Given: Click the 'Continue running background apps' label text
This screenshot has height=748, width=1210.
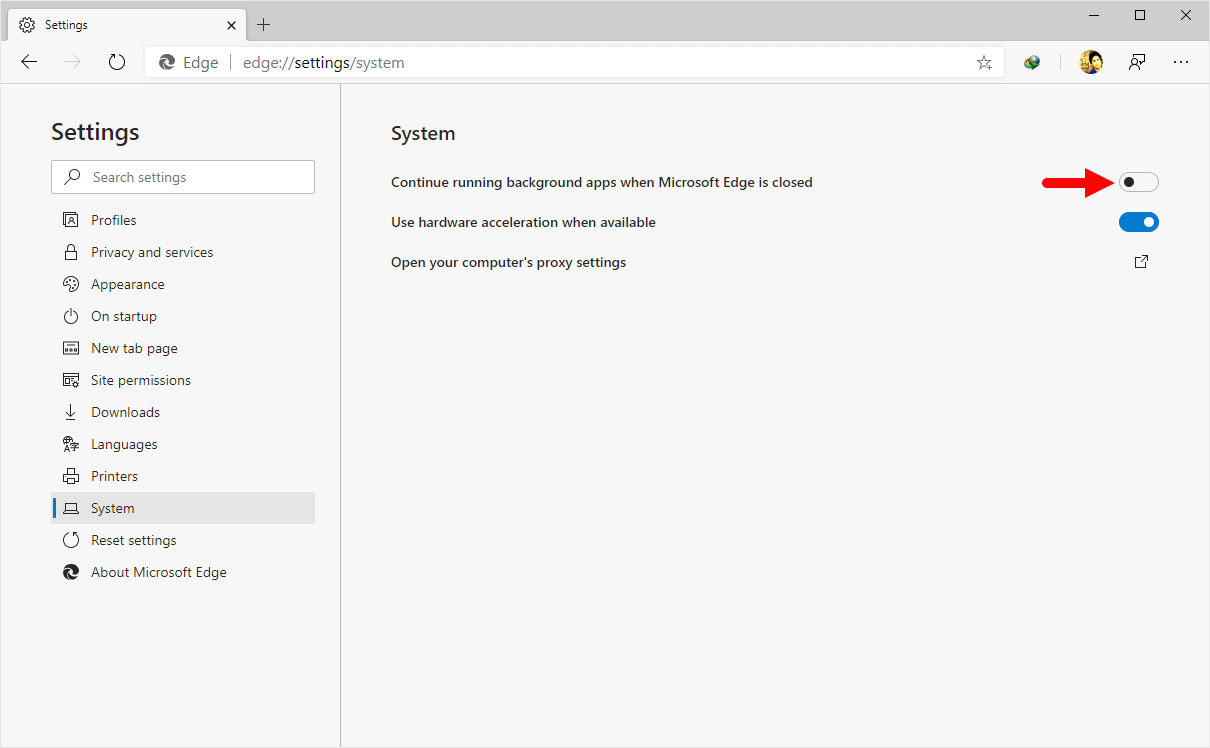Looking at the screenshot, I should click(601, 182).
